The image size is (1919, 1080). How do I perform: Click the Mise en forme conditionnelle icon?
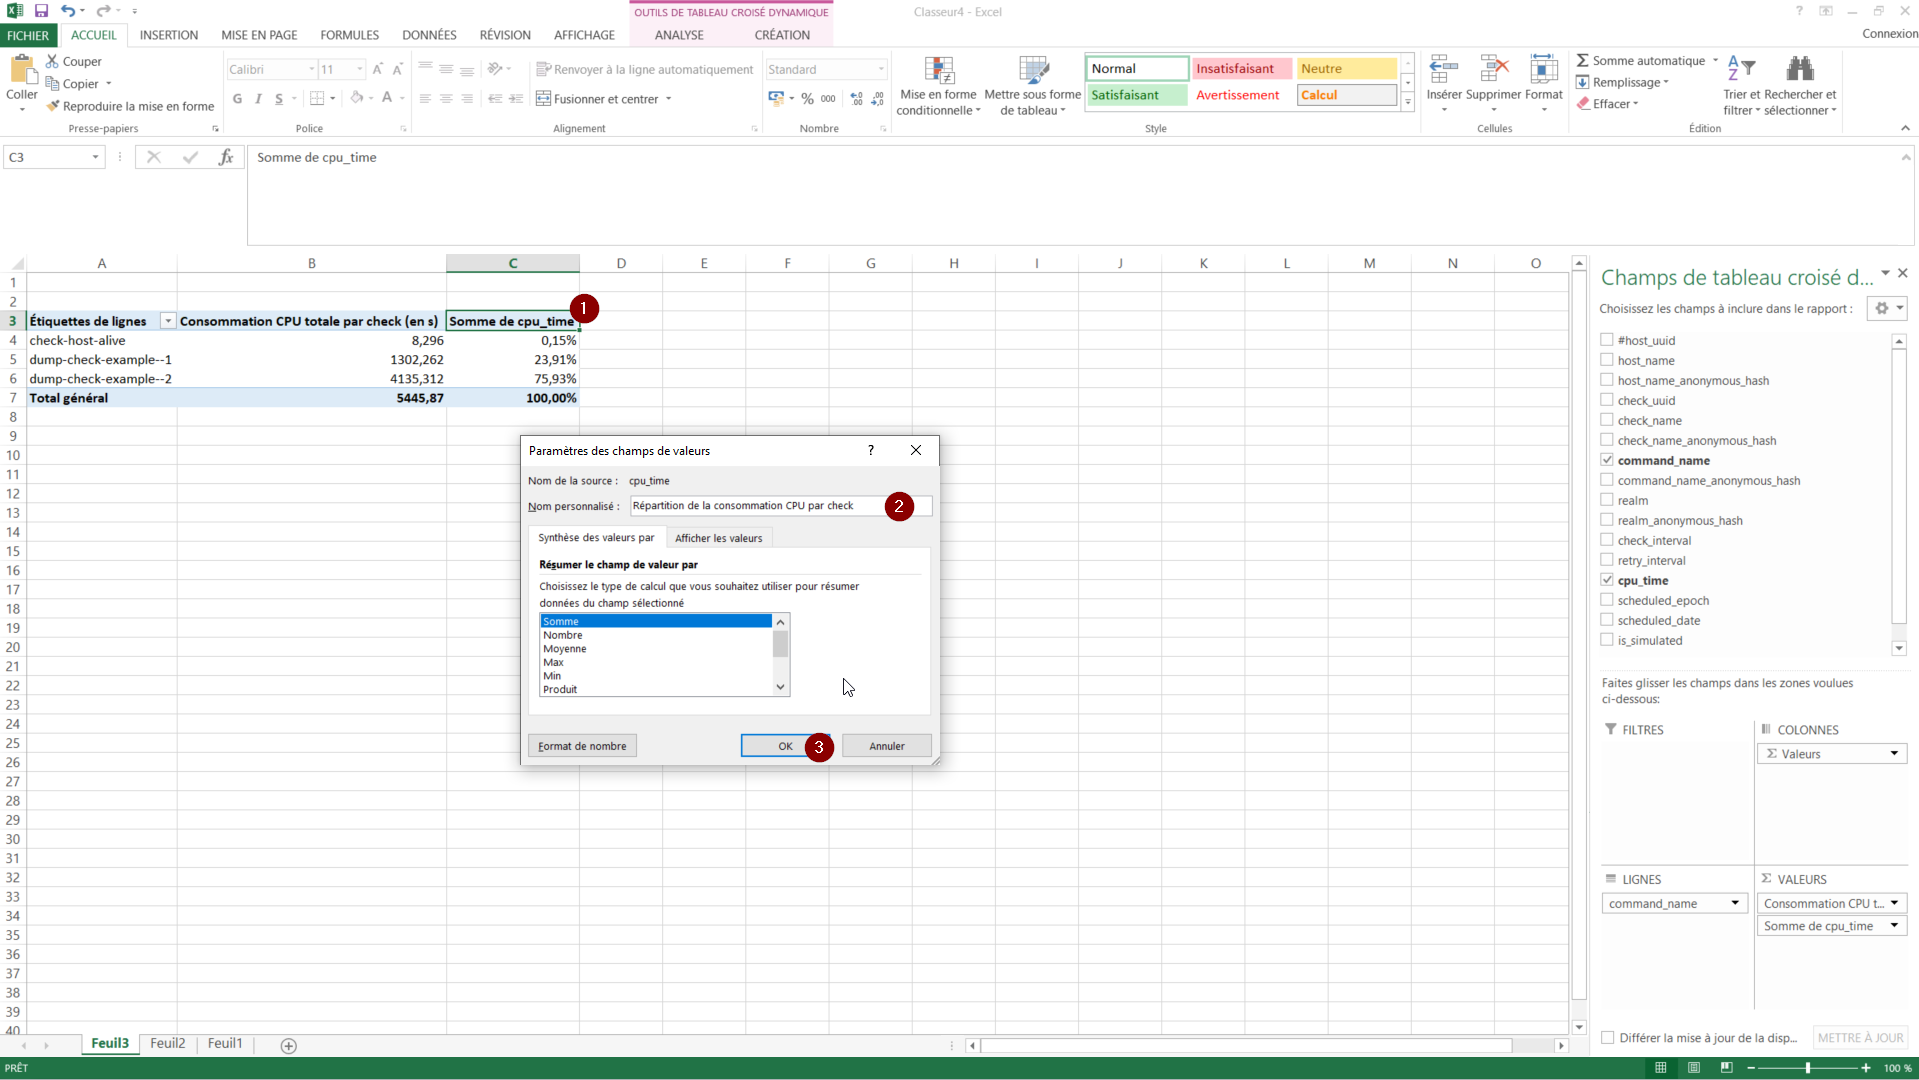coord(937,71)
